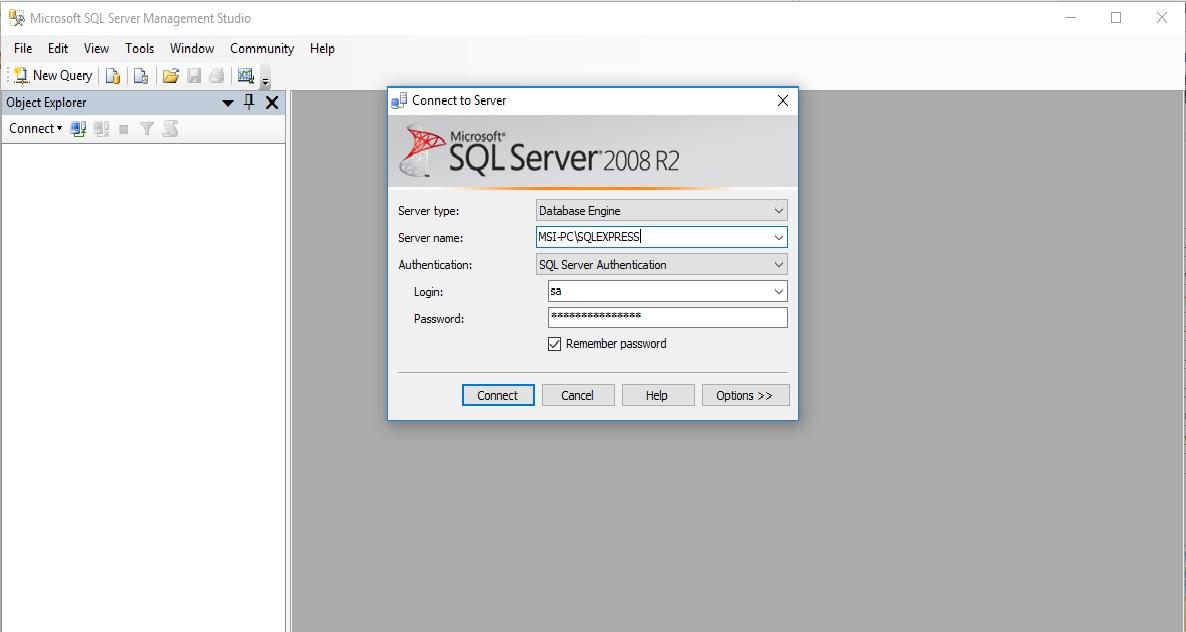Click the Save disk icon in toolbar
The width and height of the screenshot is (1186, 632).
194,76
